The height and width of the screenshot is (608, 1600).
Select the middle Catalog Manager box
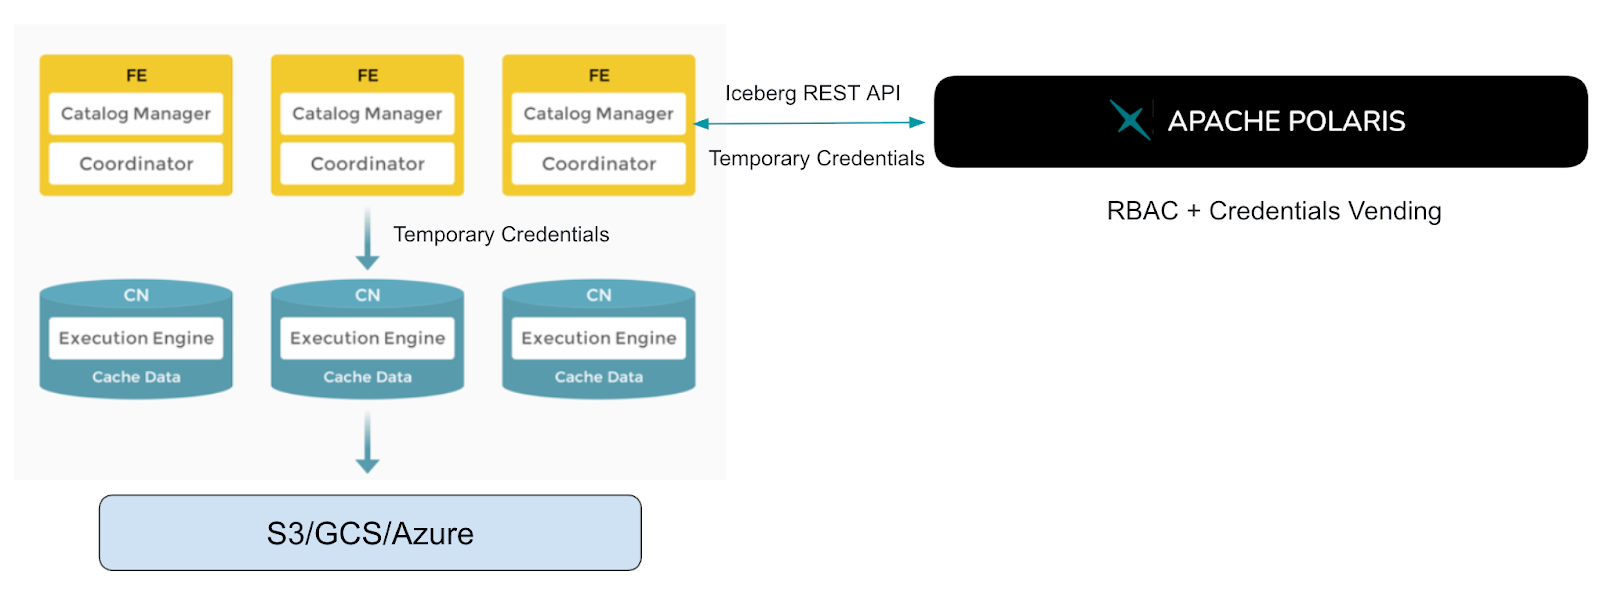click(367, 114)
